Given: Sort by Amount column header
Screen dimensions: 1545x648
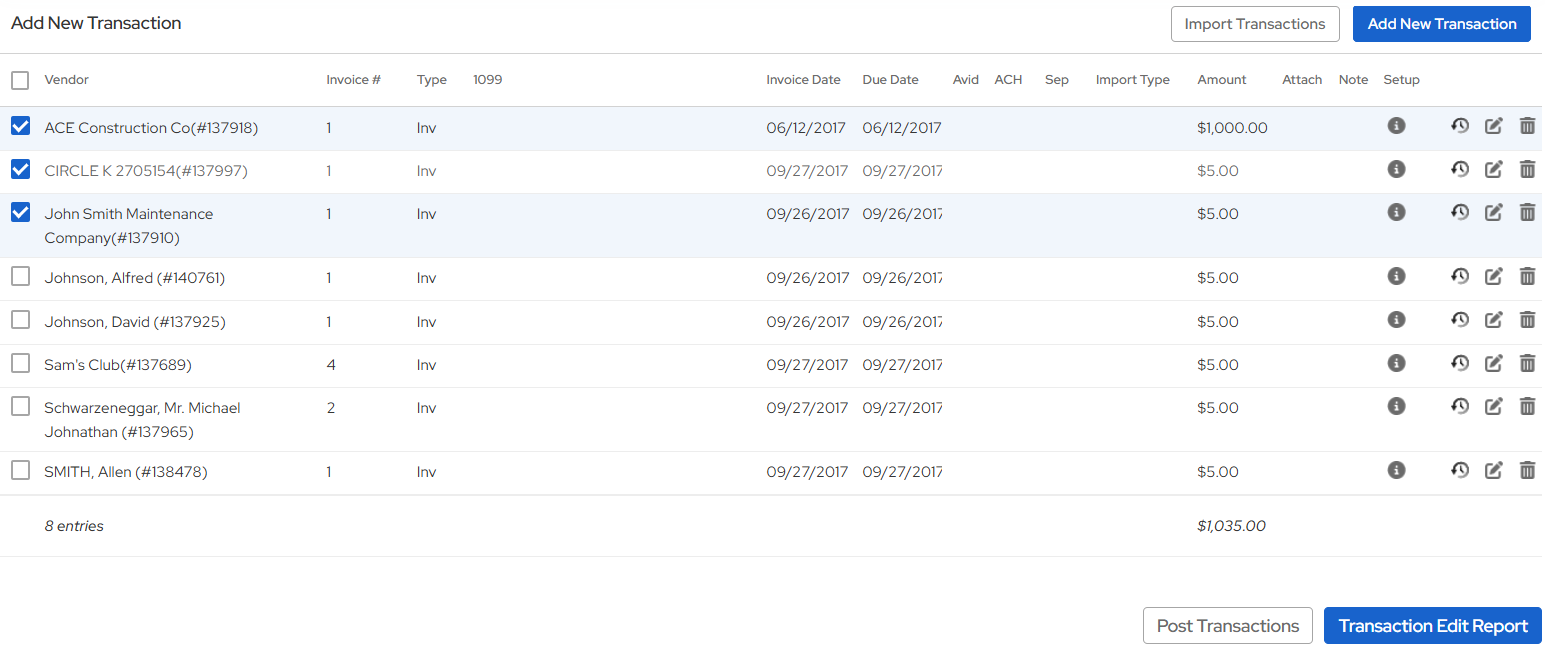Looking at the screenshot, I should tap(1221, 80).
